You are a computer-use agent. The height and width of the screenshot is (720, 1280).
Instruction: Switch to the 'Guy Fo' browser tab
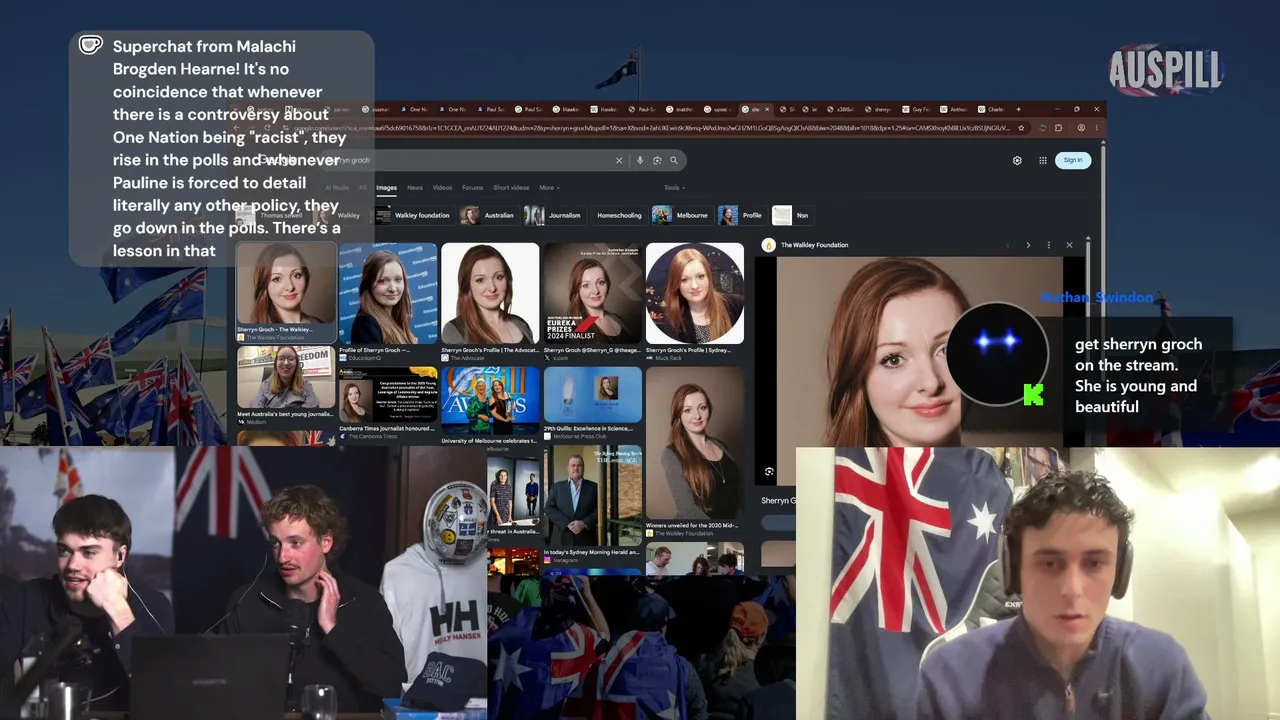(x=918, y=109)
